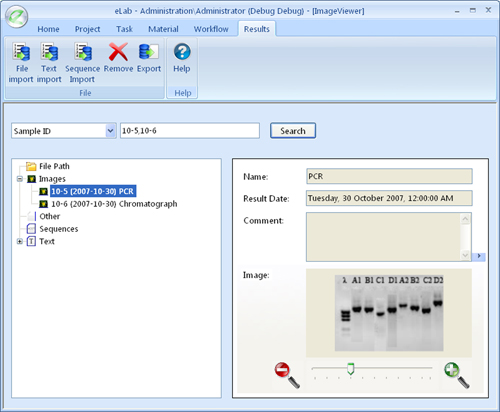Select the 'Sequences' tree row
Screen dimensions: 500x412
pos(59,229)
